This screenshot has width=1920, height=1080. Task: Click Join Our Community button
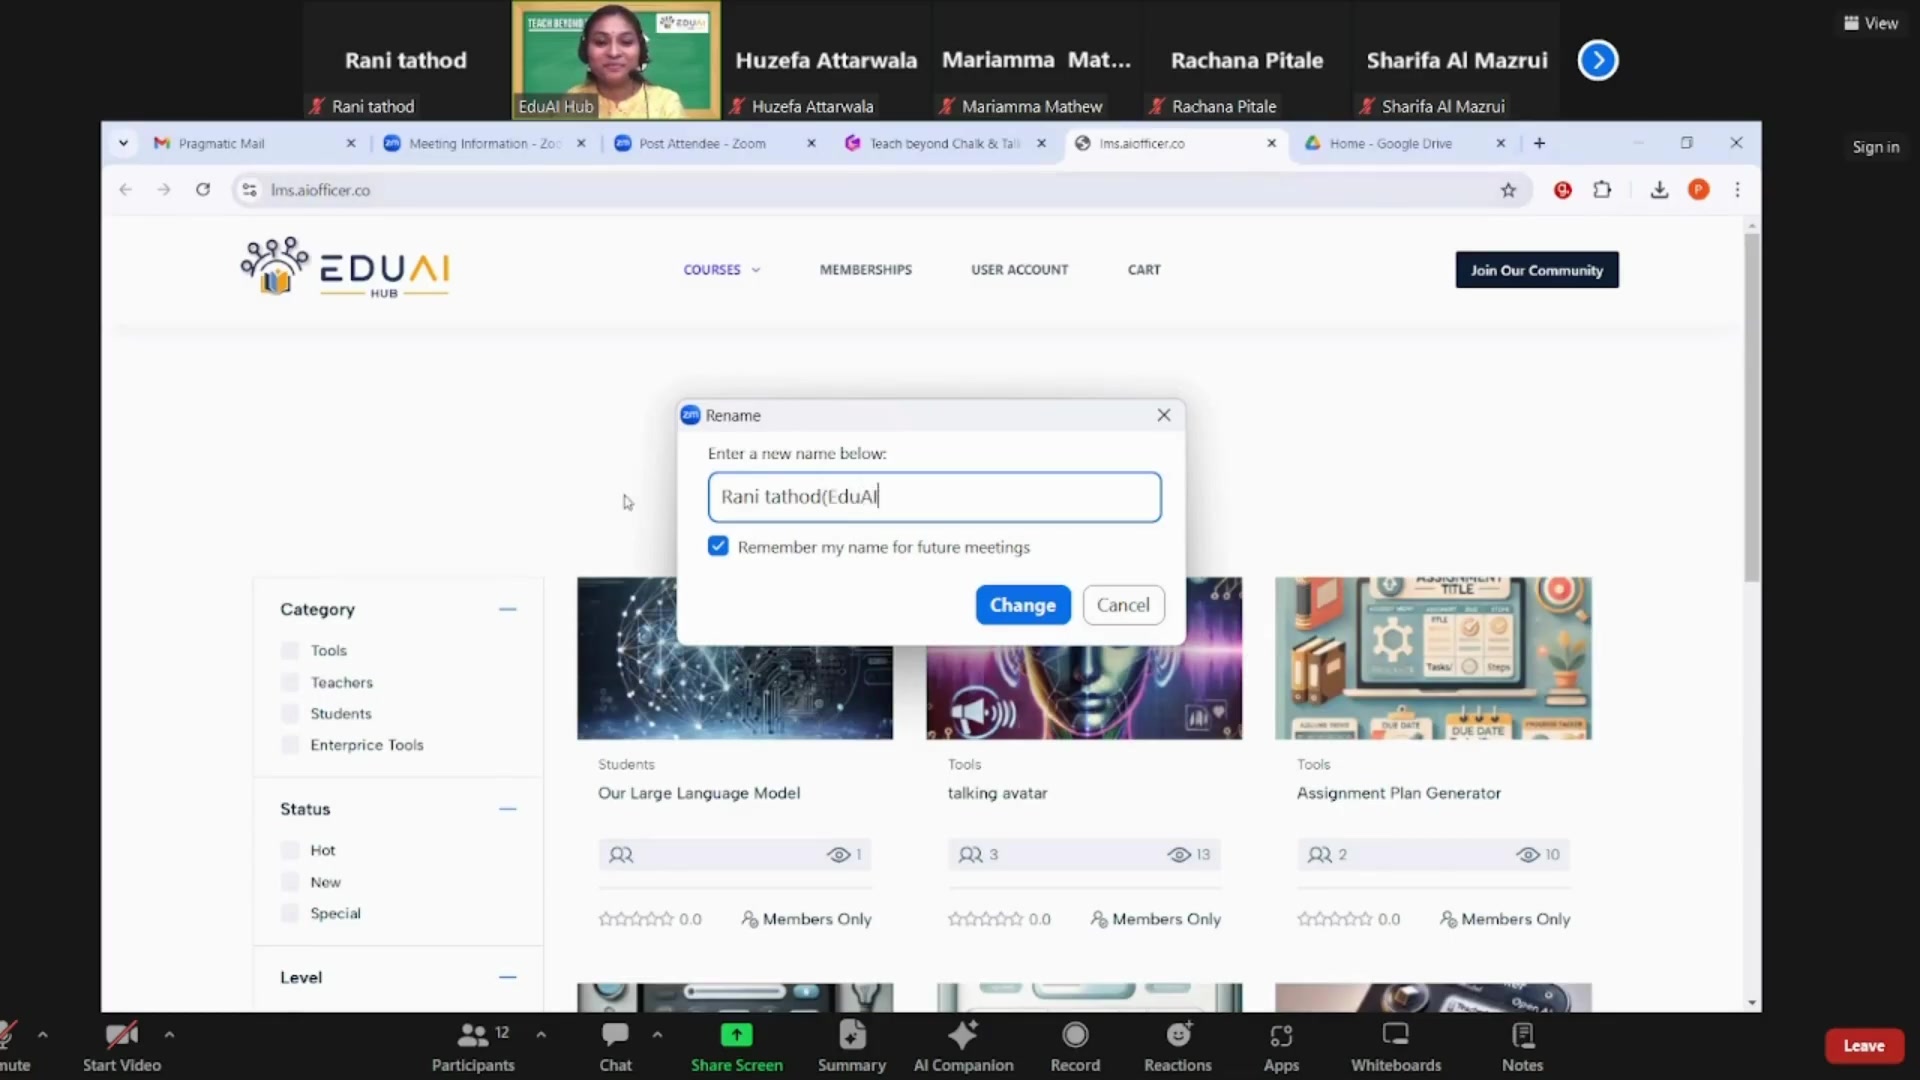[1536, 270]
